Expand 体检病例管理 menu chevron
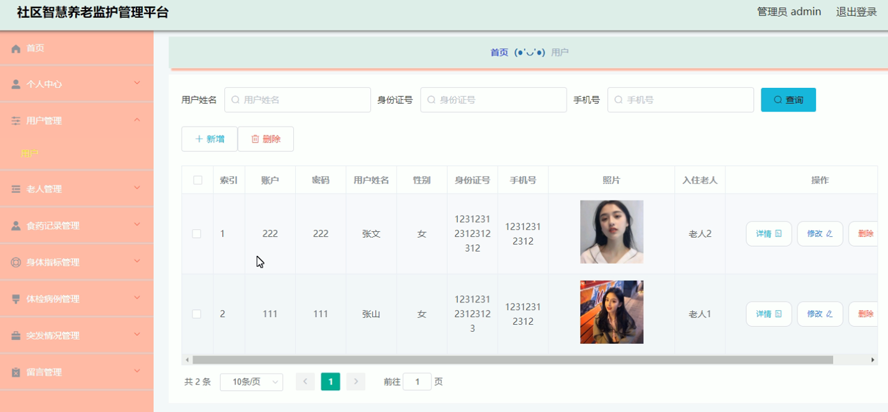 (137, 298)
